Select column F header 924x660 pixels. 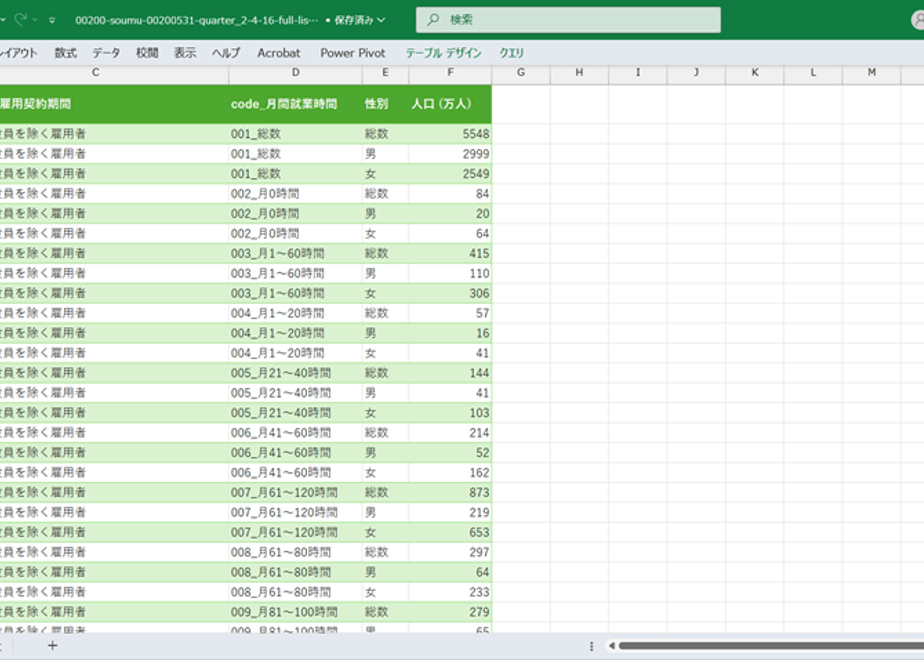pyautogui.click(x=450, y=72)
